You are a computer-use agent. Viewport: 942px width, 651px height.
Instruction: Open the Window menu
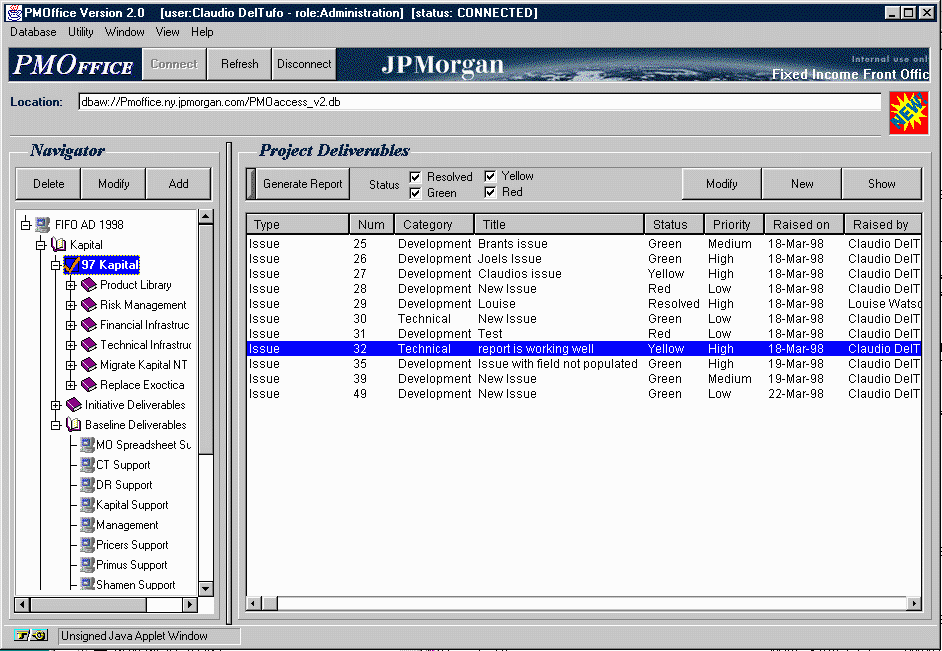click(x=124, y=32)
